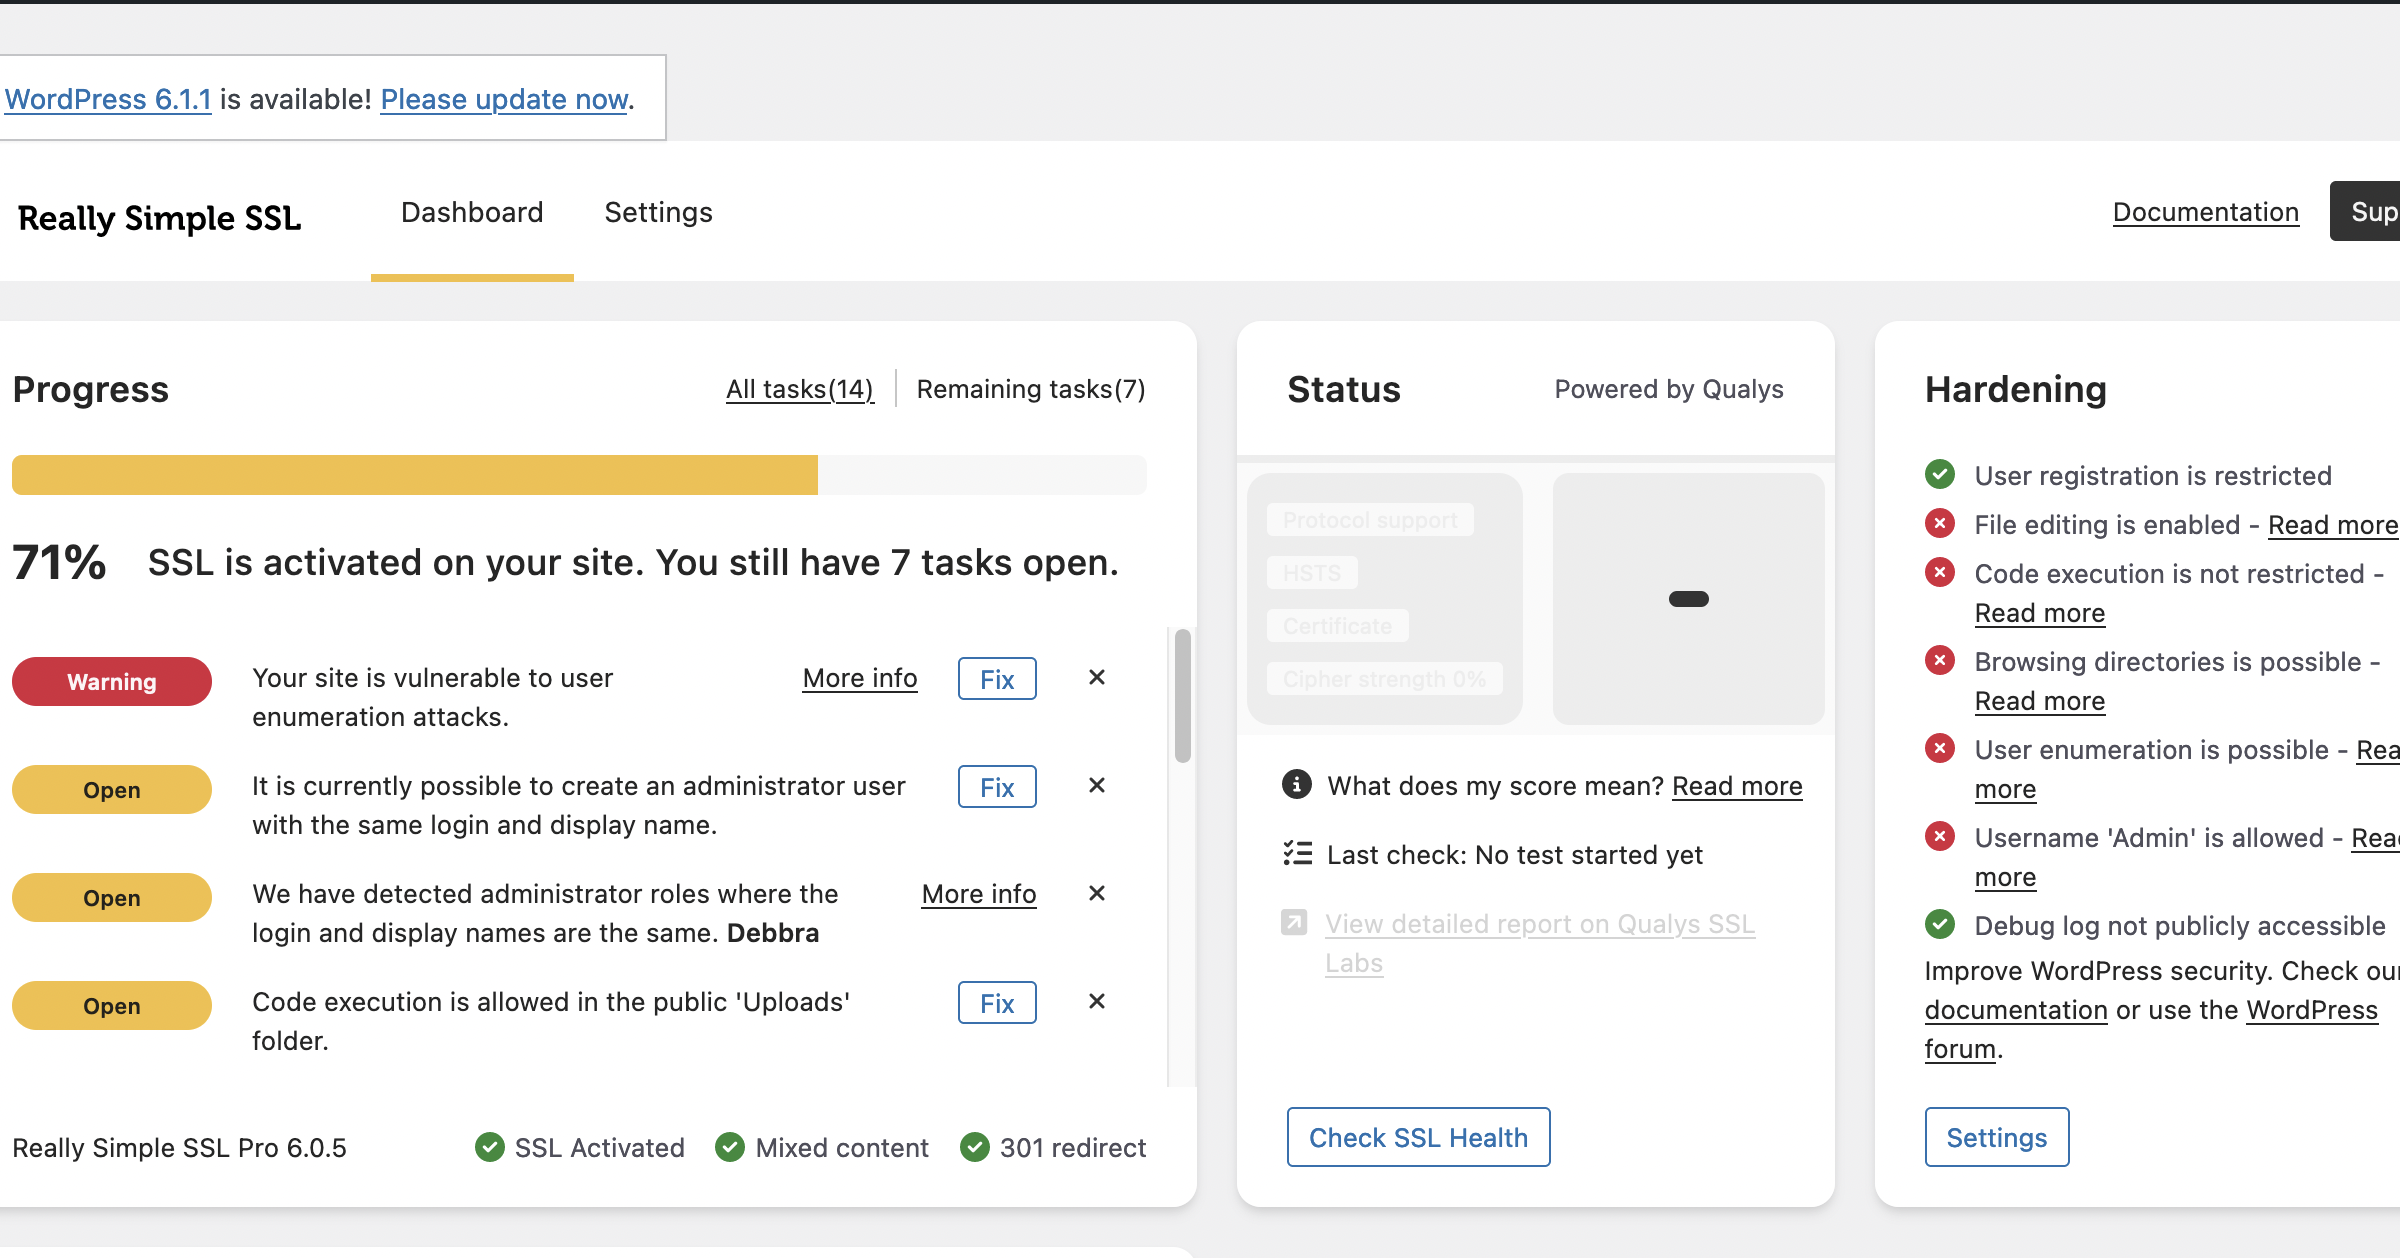Viewport: 2400px width, 1258px height.
Task: Click the Really Simple SSL logo title
Action: [x=159, y=218]
